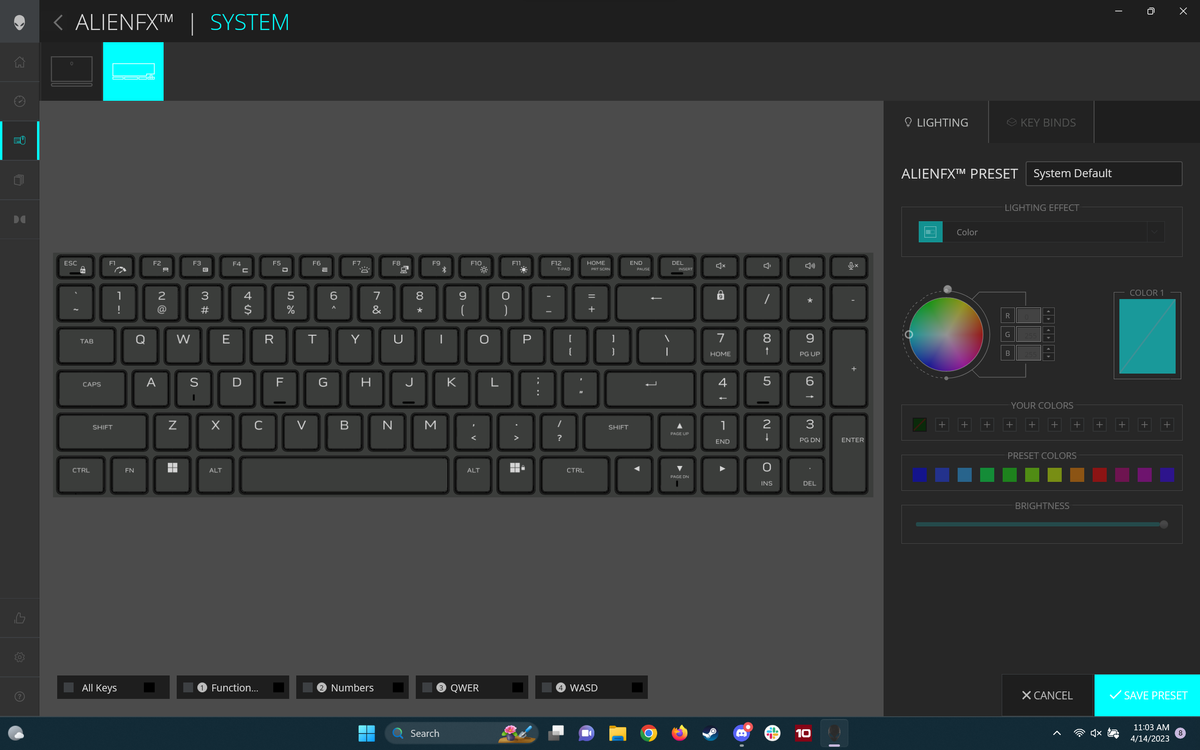Viewport: 1200px width, 750px height.
Task: Go back using the AlienFX back arrow
Action: click(58, 22)
